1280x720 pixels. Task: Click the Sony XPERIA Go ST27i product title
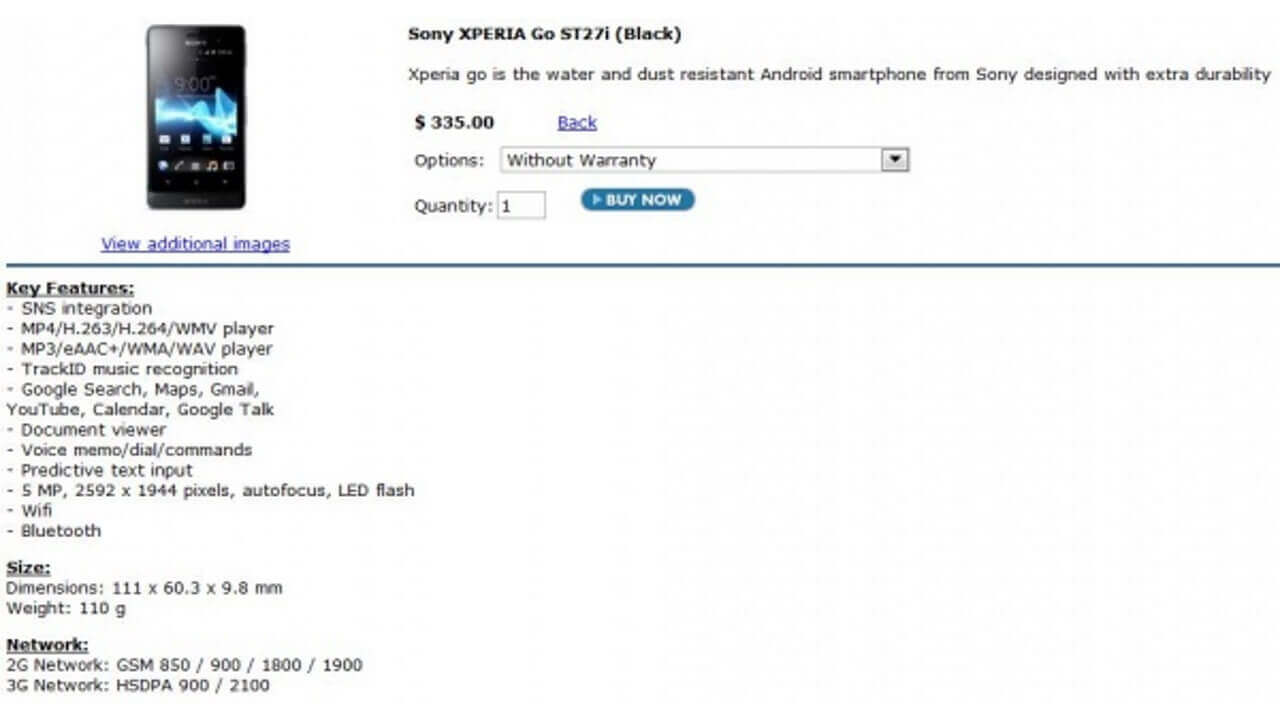[544, 33]
